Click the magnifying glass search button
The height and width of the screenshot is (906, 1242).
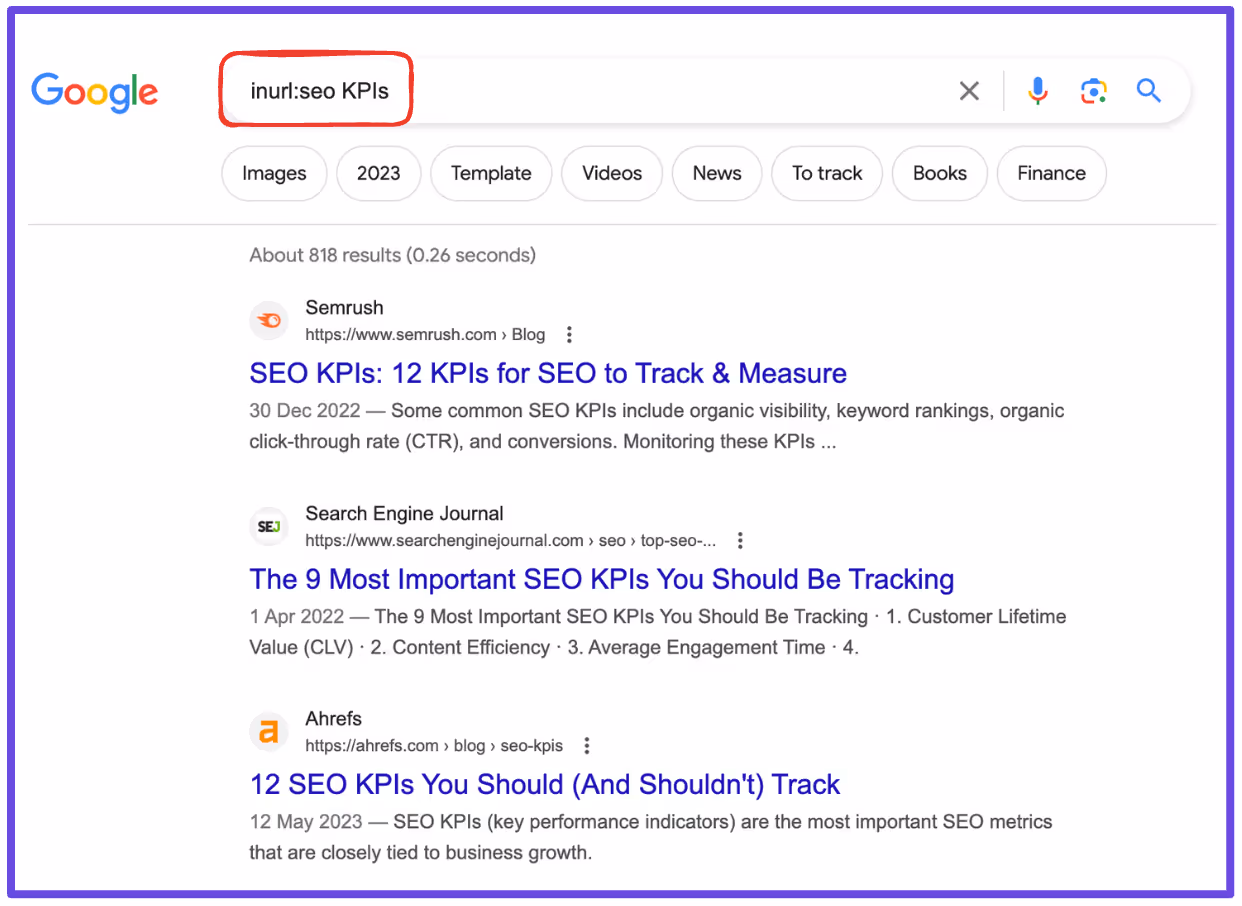(x=1149, y=91)
